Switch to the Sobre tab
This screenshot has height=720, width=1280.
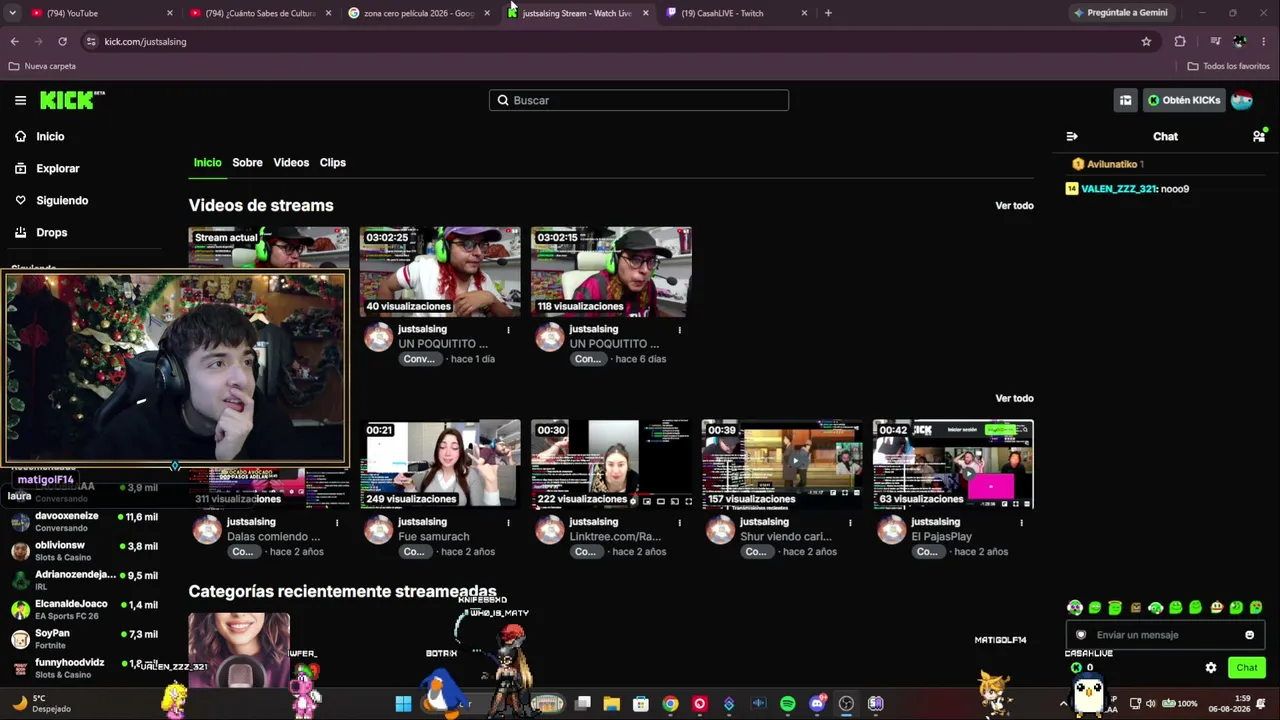click(x=247, y=162)
